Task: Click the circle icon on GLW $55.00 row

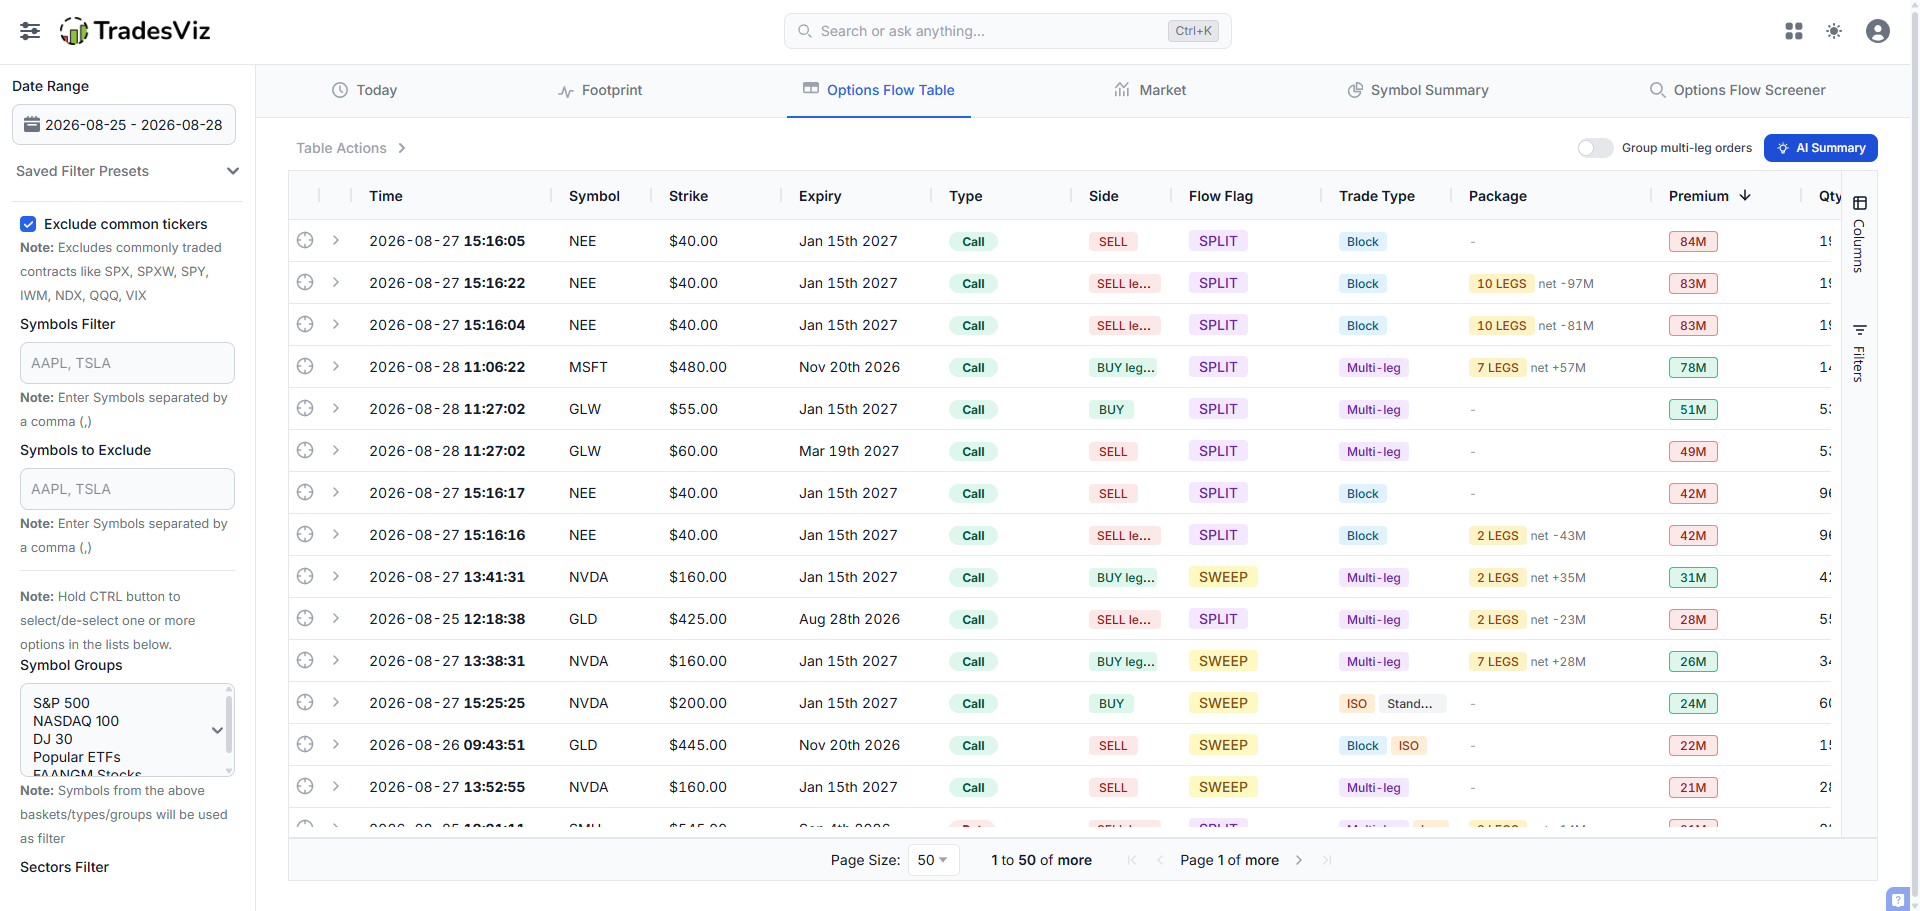Action: point(305,408)
